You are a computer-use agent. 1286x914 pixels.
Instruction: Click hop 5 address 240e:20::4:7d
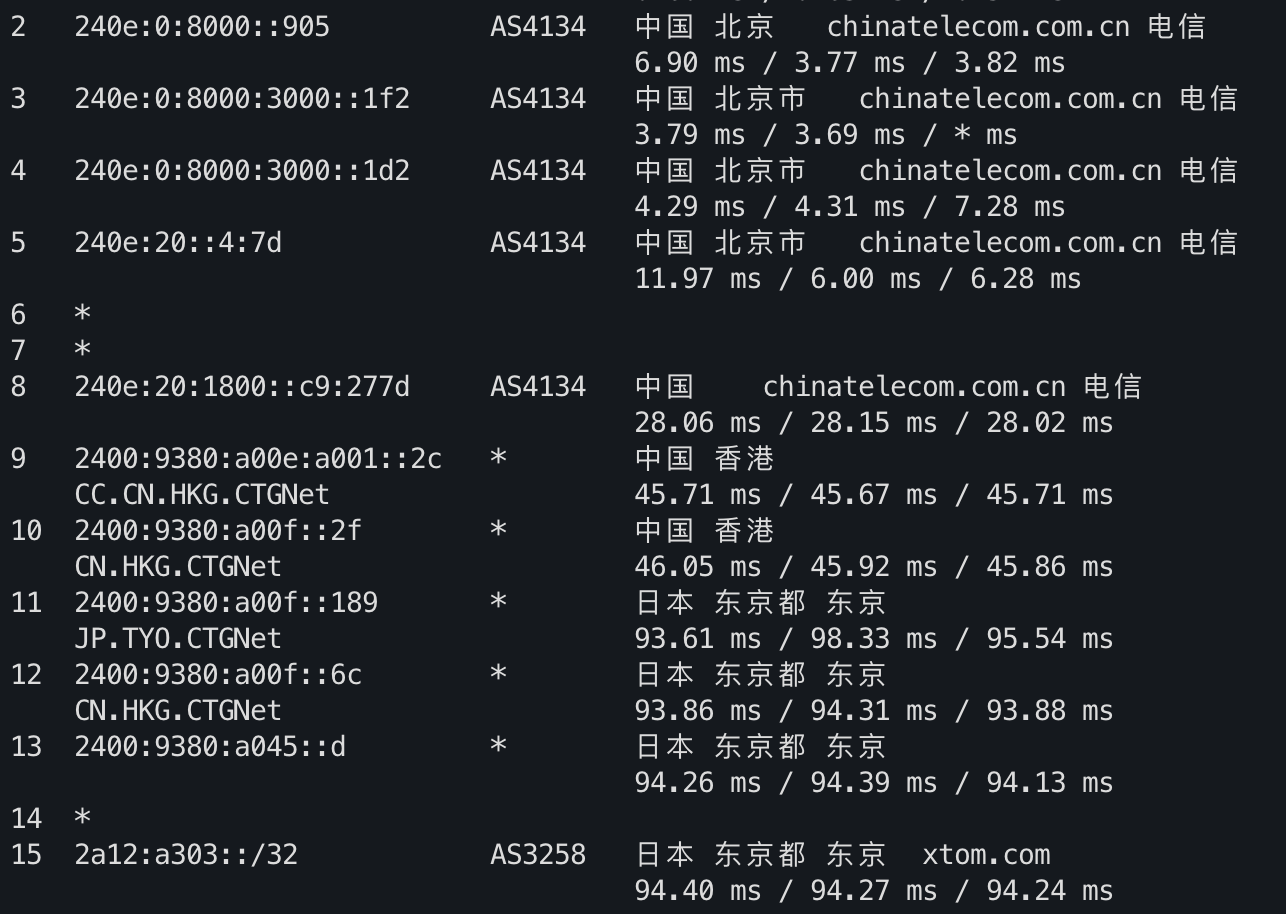178,243
